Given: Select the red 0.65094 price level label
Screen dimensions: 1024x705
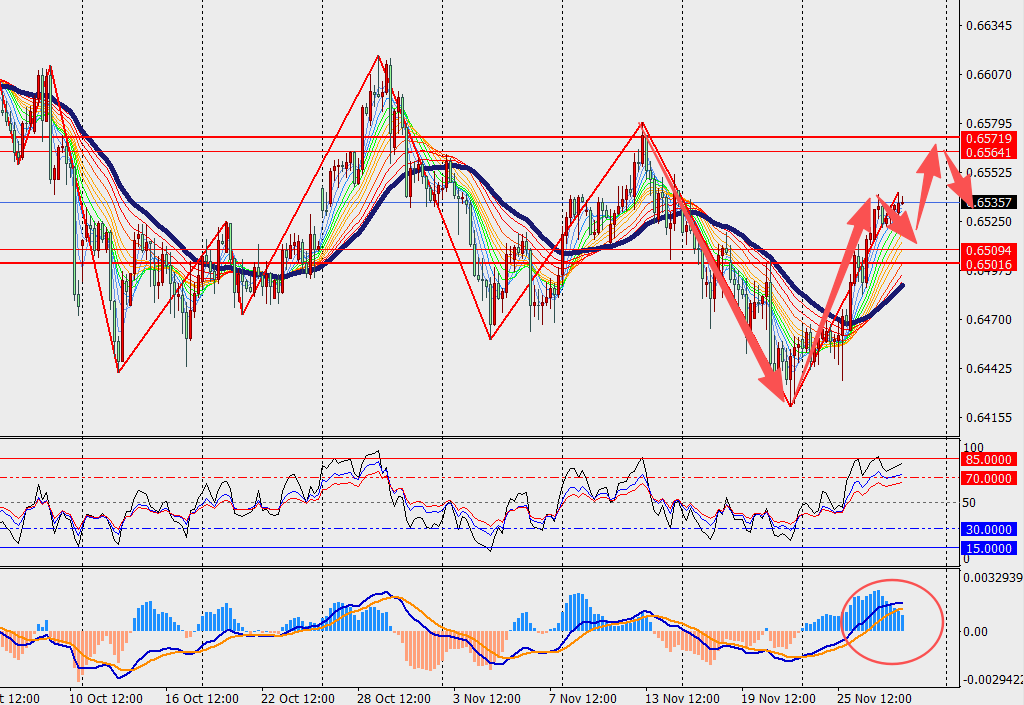Looking at the screenshot, I should coord(988,249).
